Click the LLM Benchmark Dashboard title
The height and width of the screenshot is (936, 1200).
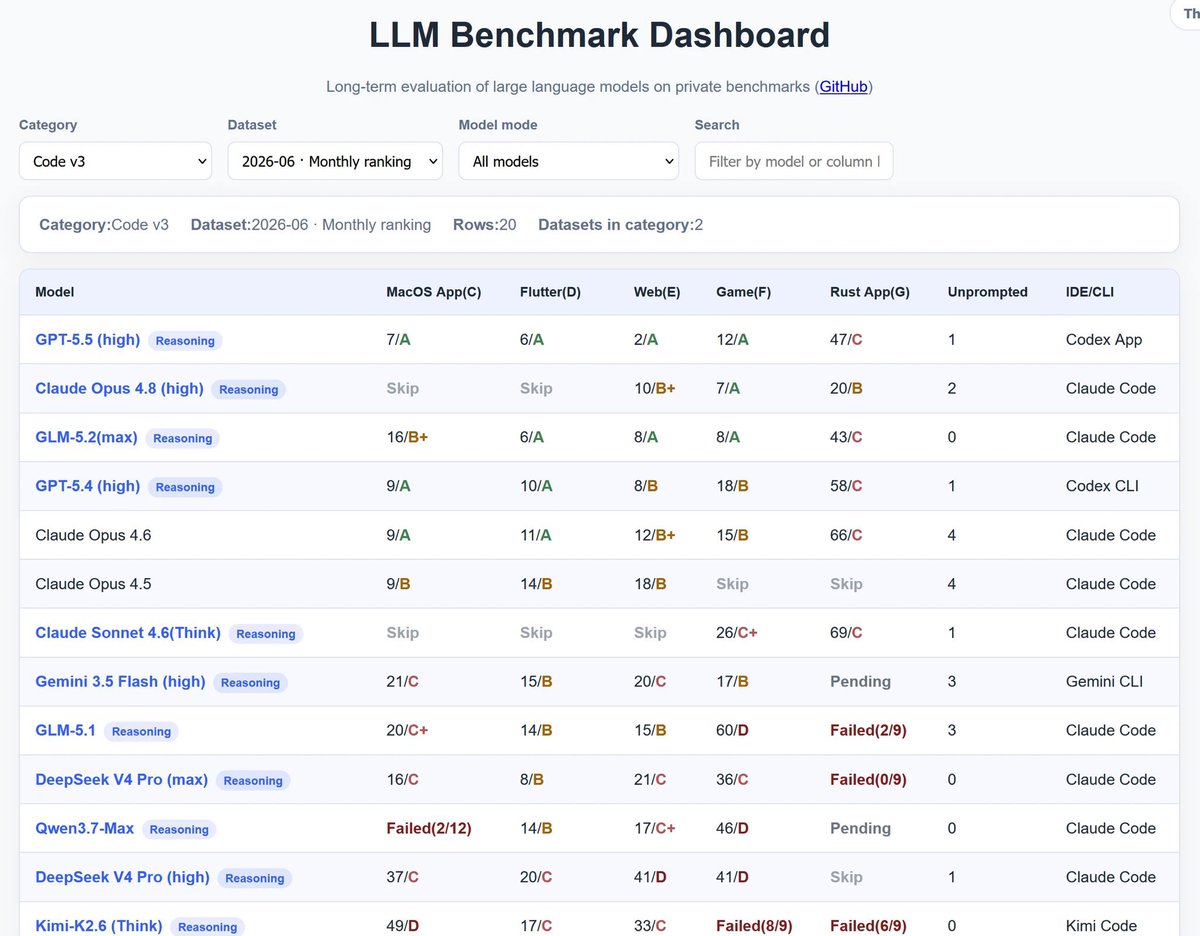tap(600, 35)
